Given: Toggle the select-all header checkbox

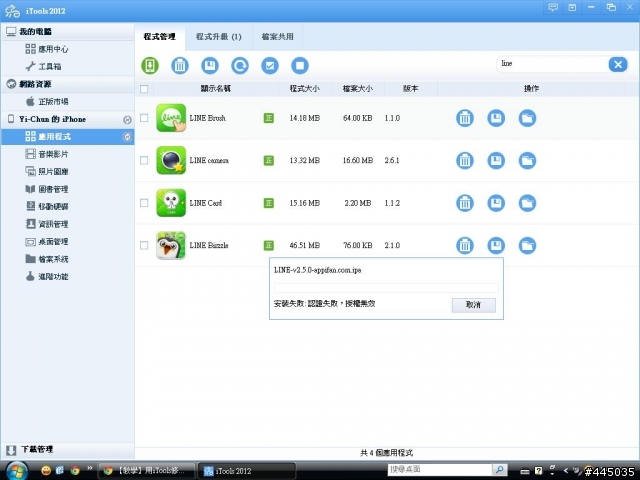Looking at the screenshot, I should click(144, 89).
